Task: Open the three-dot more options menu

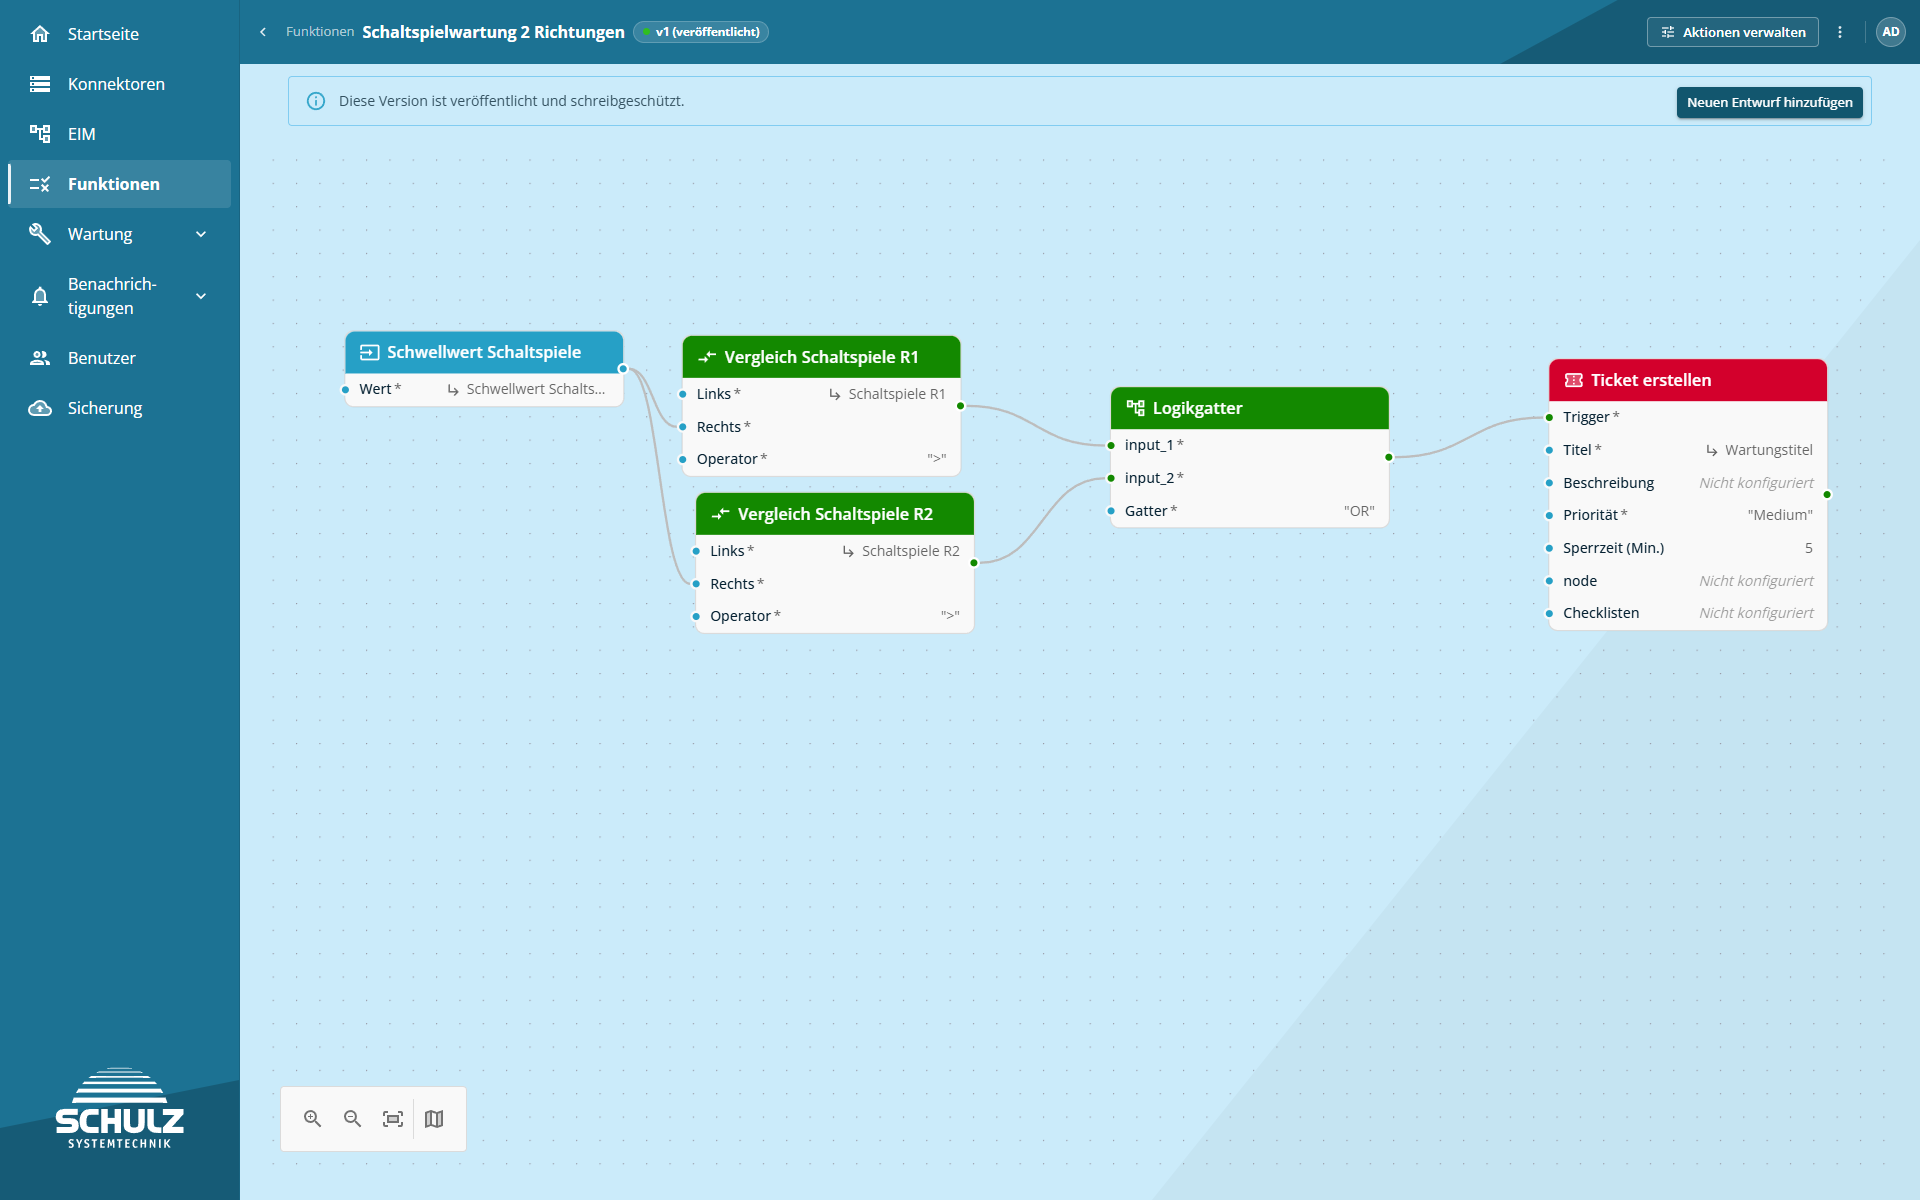Action: point(1840,32)
